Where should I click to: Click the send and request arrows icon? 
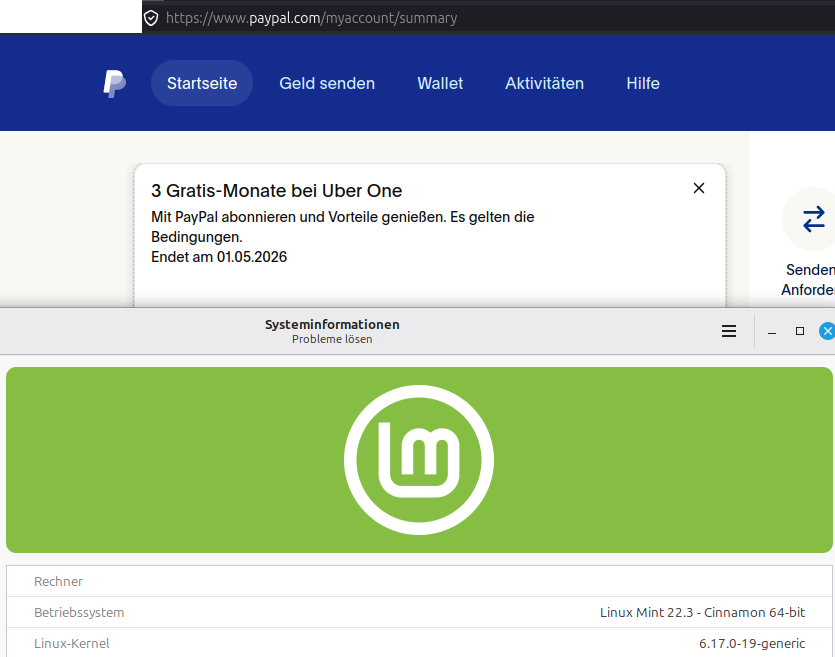813,219
